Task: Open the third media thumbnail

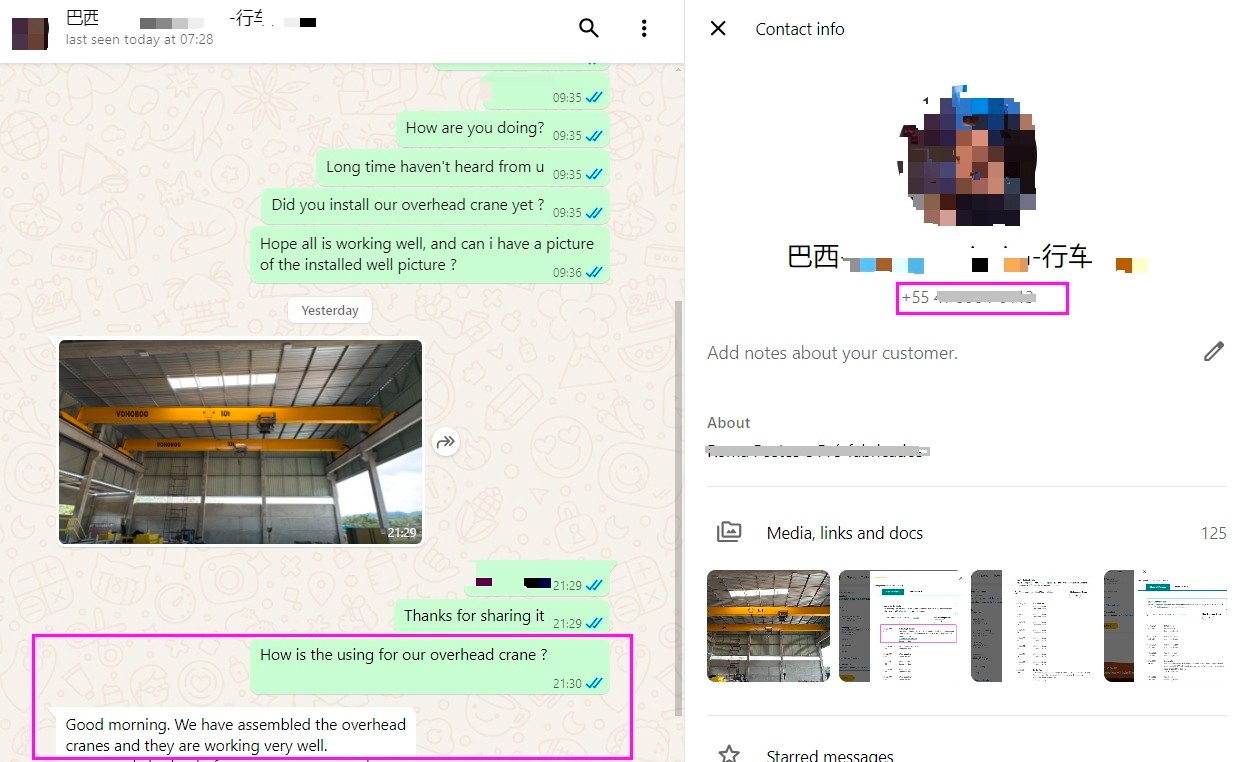Action: (x=1032, y=626)
